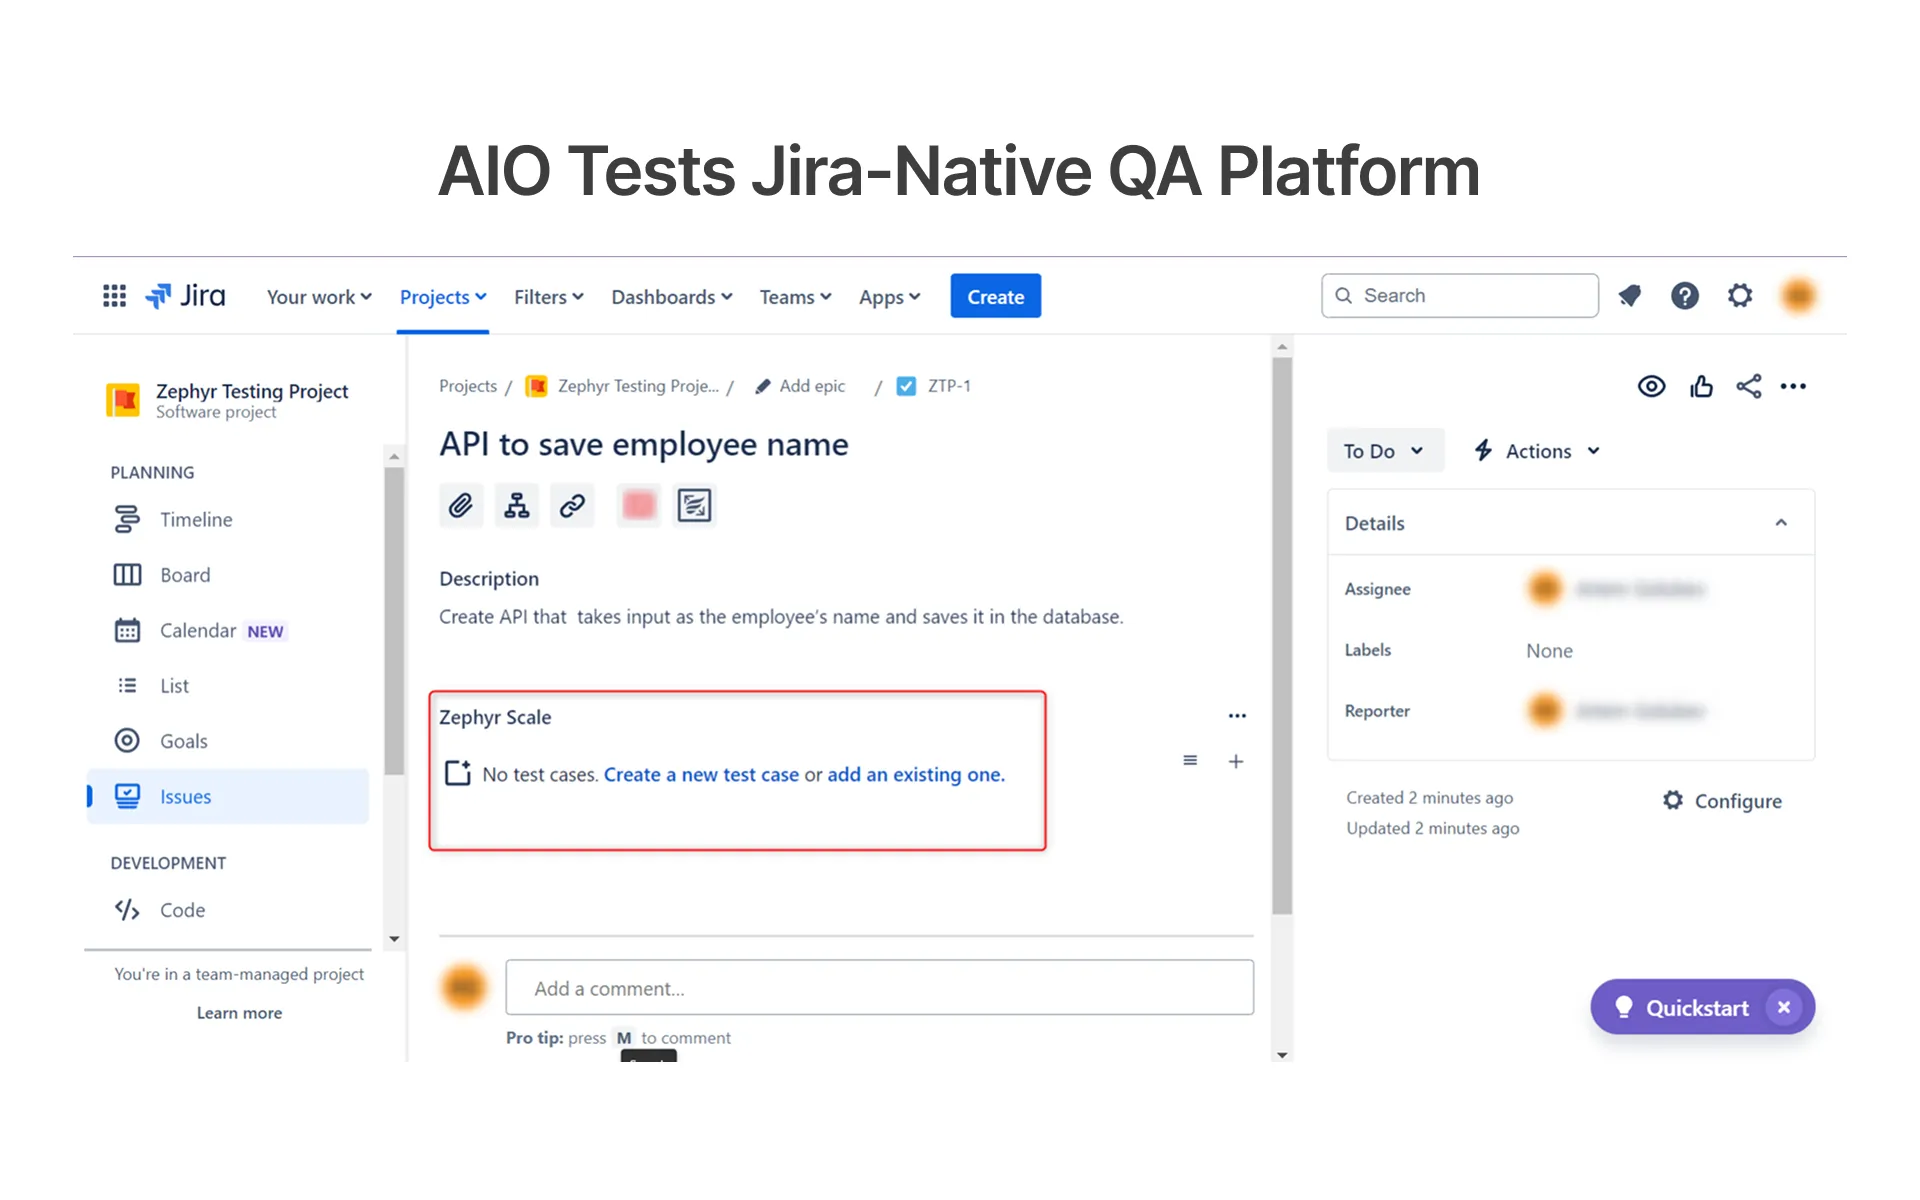Viewport: 1920px width, 1200px height.
Task: Expand the Filters menu
Action: click(549, 297)
